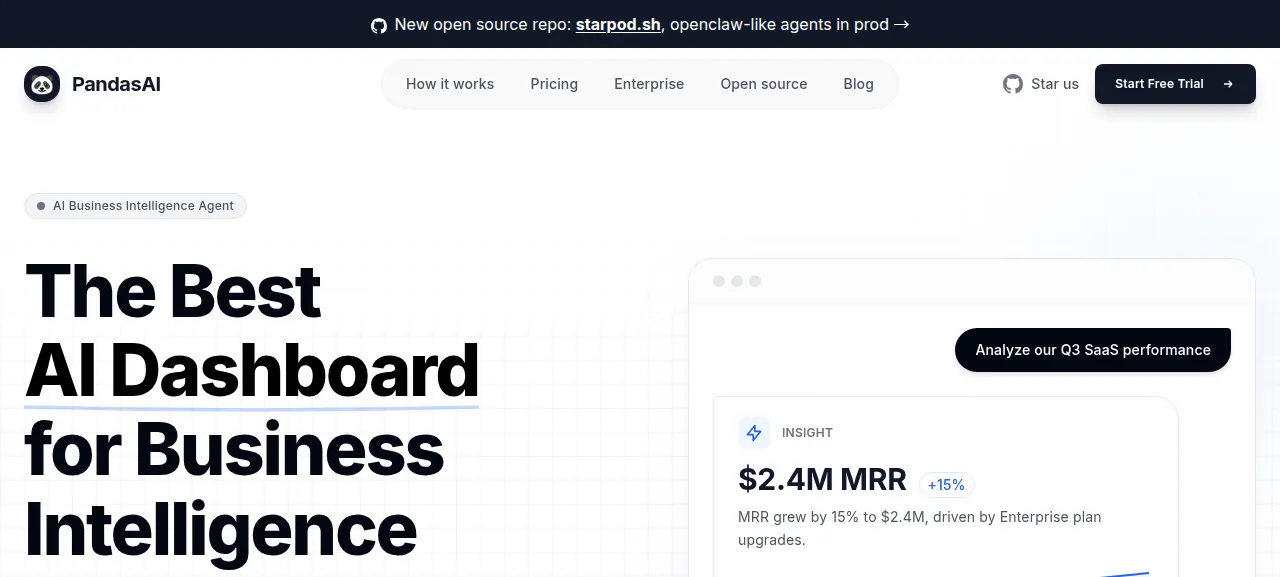Open the starpod.sh repo link
This screenshot has width=1280, height=577.
[618, 25]
